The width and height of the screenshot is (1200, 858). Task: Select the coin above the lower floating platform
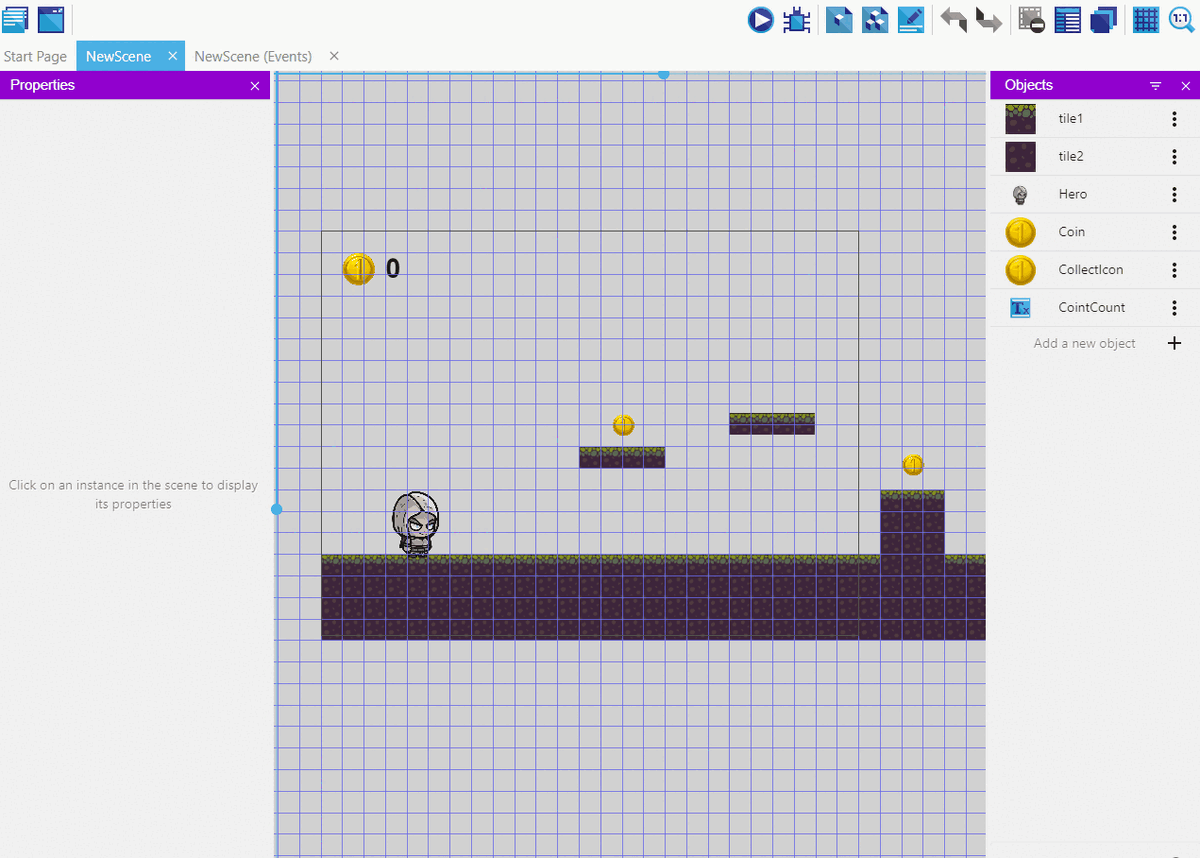click(623, 426)
